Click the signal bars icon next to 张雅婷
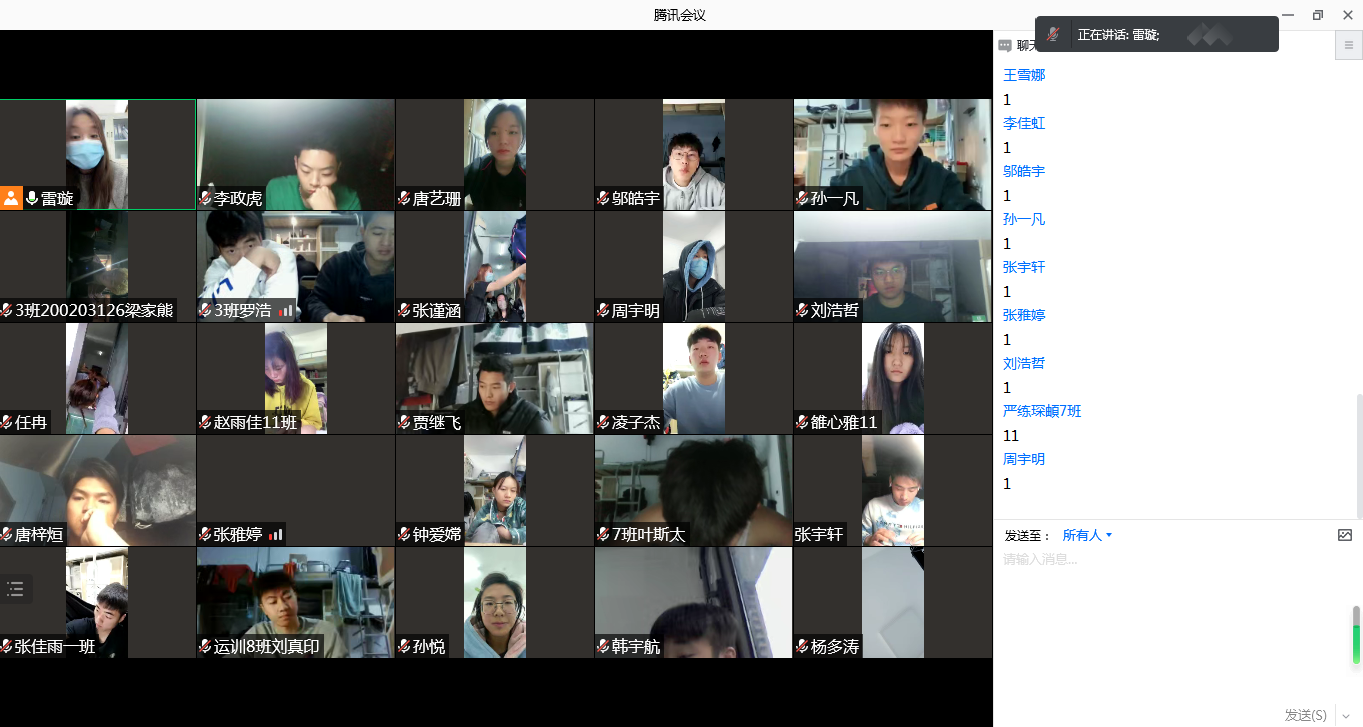The height and width of the screenshot is (727, 1363). [276, 535]
